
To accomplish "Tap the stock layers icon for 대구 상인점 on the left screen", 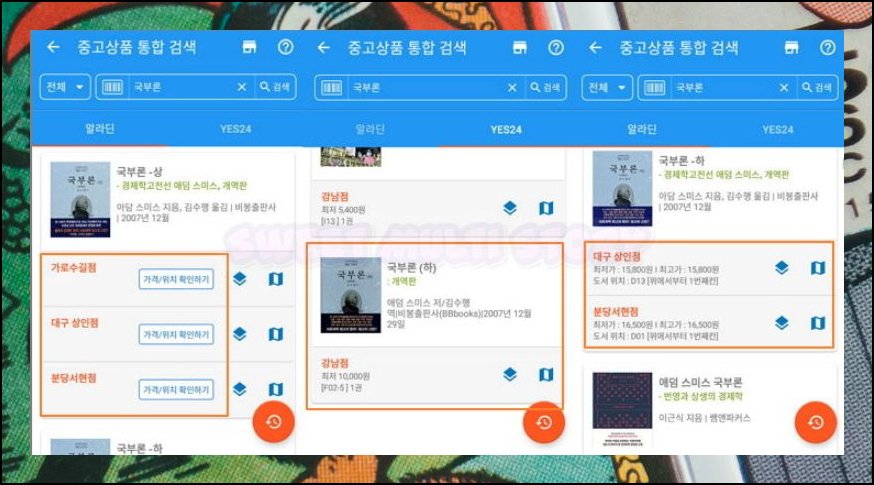I will (240, 334).
